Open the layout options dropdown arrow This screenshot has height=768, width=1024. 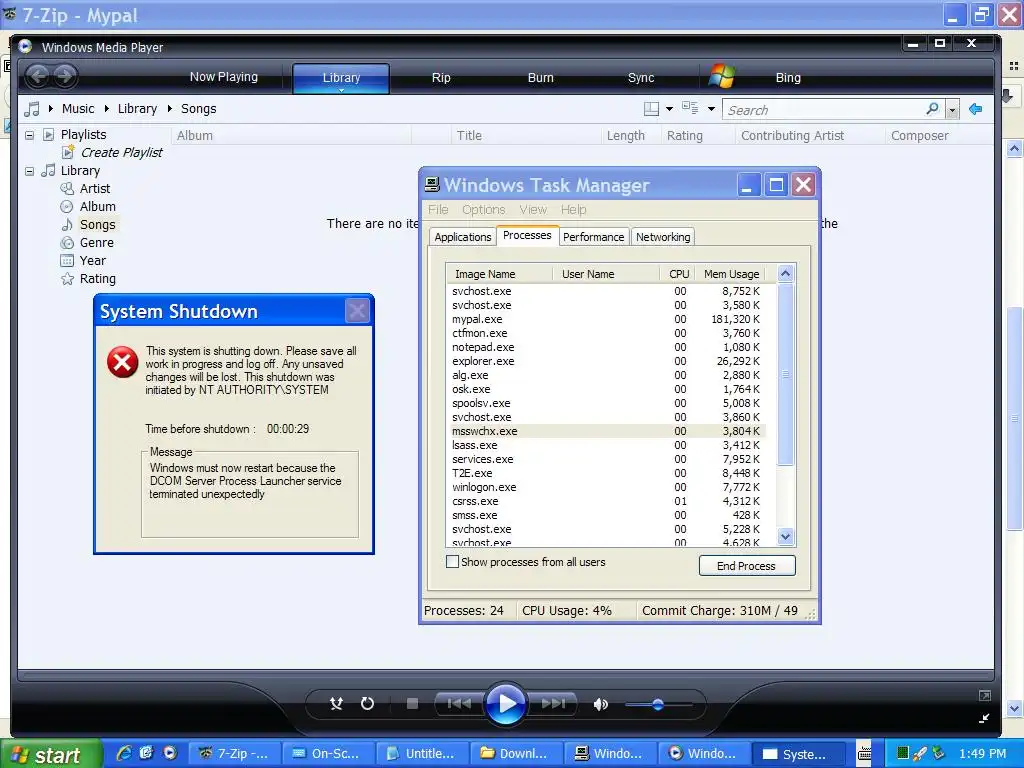(x=669, y=109)
